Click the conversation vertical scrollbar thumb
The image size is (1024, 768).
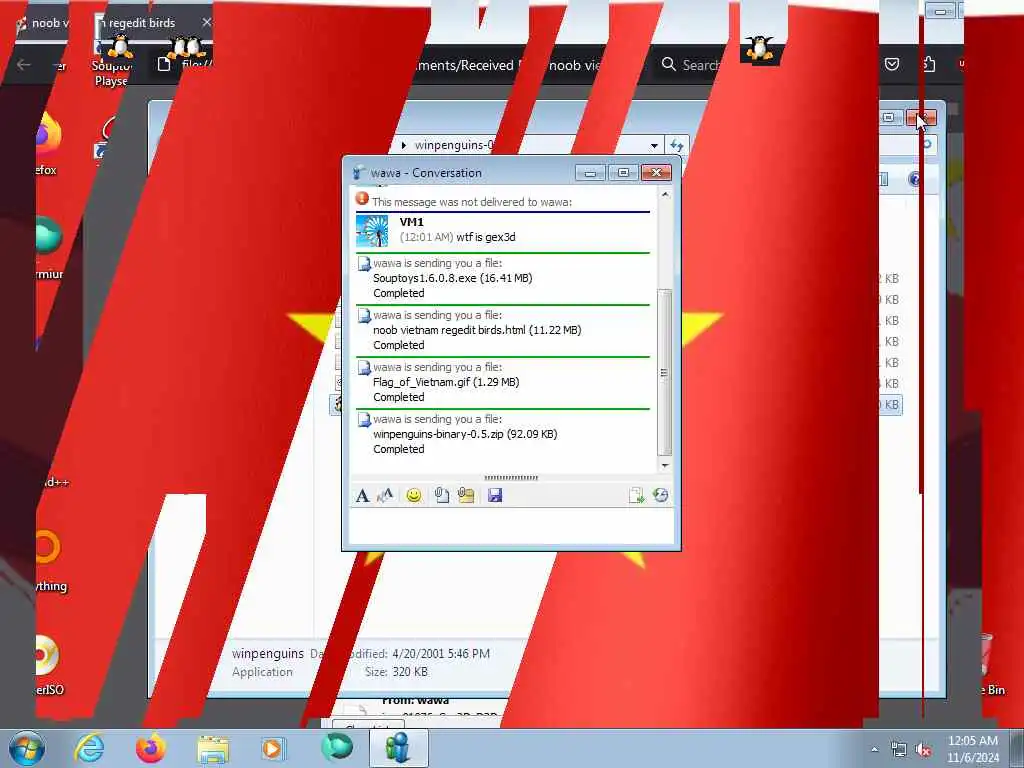tap(665, 372)
